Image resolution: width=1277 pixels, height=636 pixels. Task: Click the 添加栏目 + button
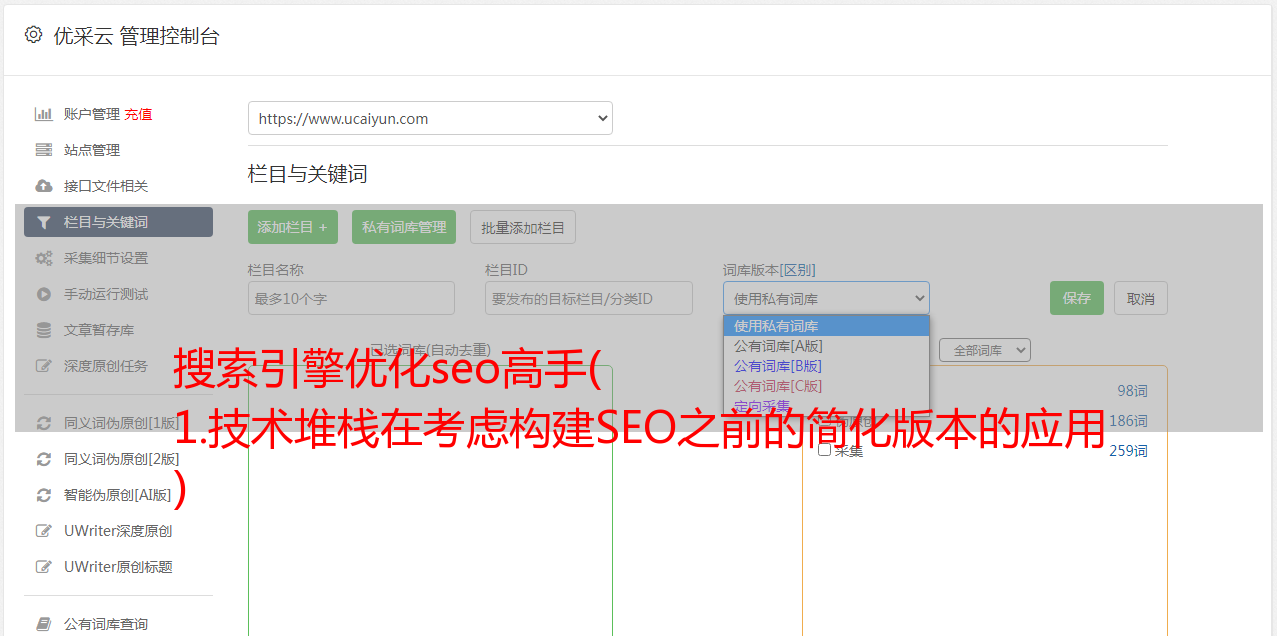pyautogui.click(x=293, y=227)
